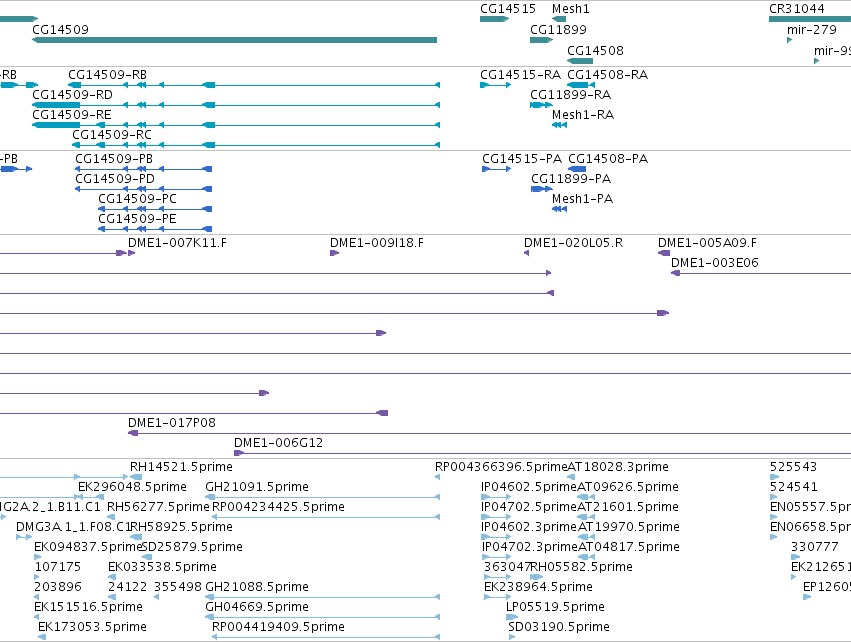This screenshot has height=642, width=851.
Task: Select the CG14509-RD transcript label
Action: 73,94
